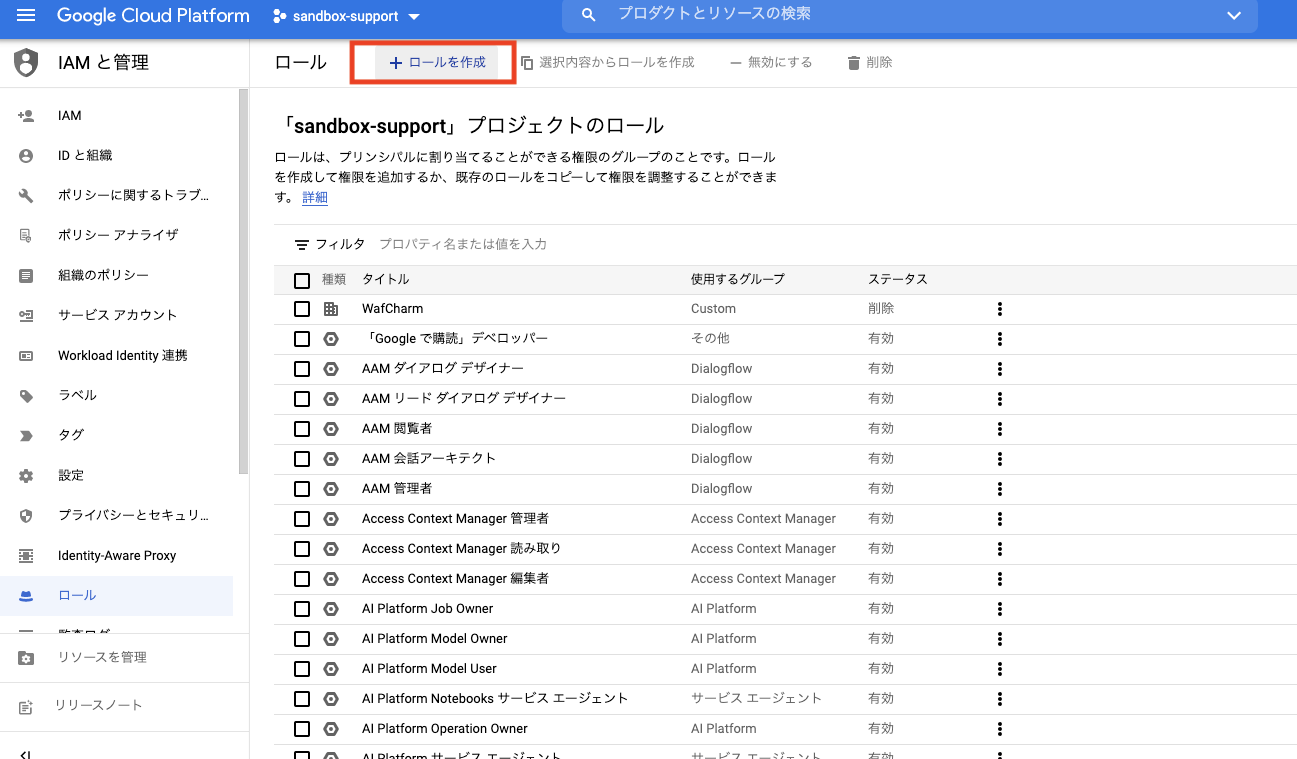This screenshot has height=759, width=1297.
Task: Click the IAM shield icon
Action: pyautogui.click(x=26, y=63)
